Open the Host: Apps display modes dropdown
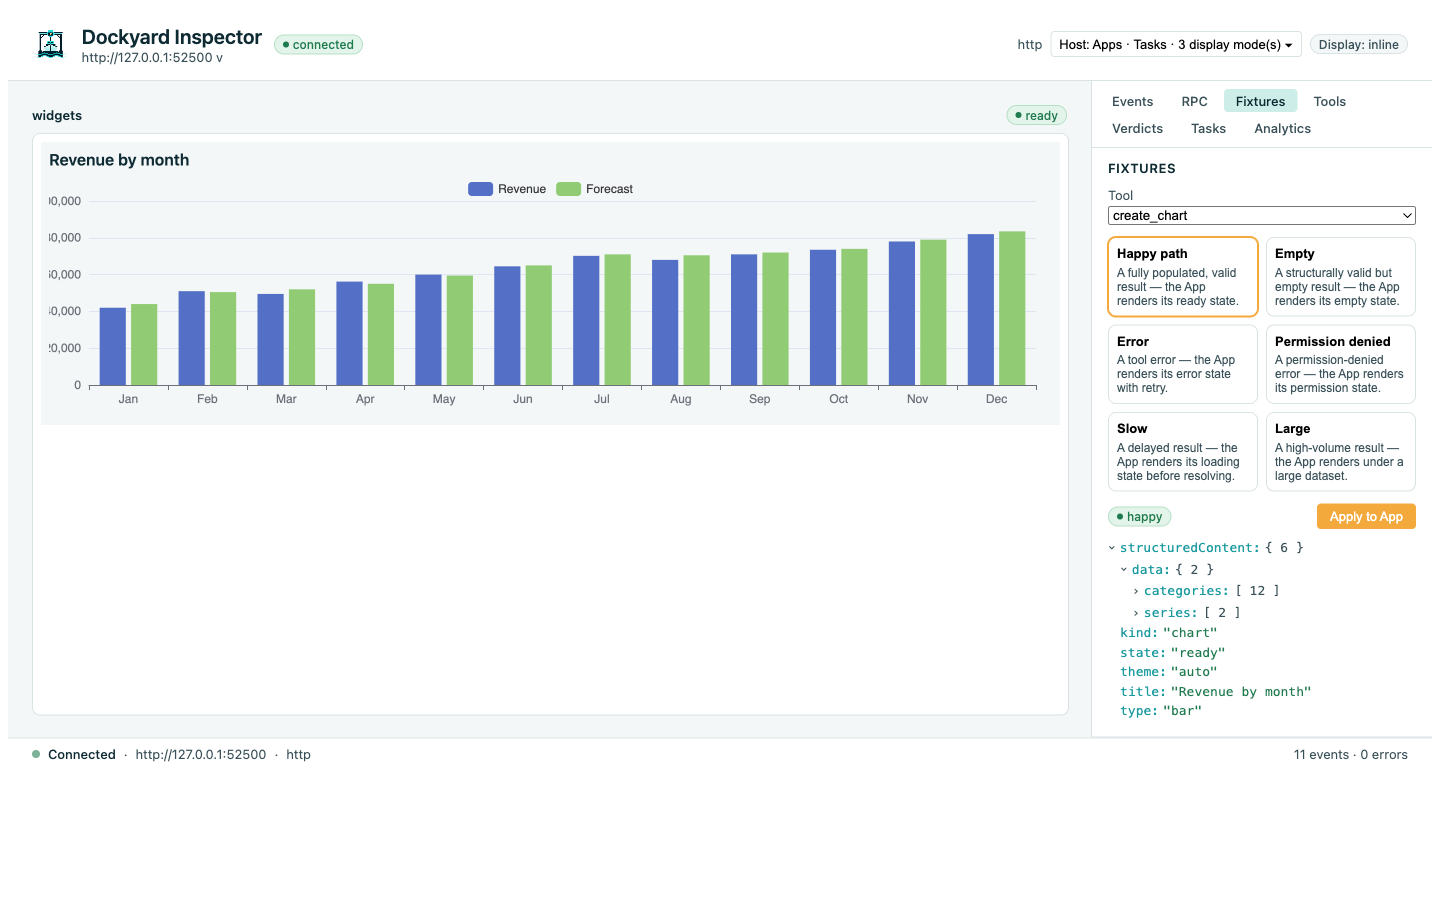The image size is (1440, 900). pyautogui.click(x=1176, y=44)
